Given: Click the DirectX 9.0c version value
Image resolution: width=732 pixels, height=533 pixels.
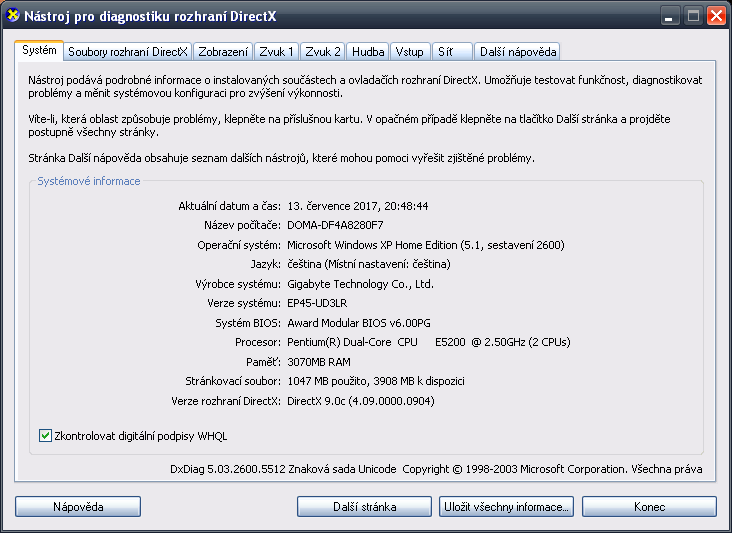Looking at the screenshot, I should coord(360,401).
